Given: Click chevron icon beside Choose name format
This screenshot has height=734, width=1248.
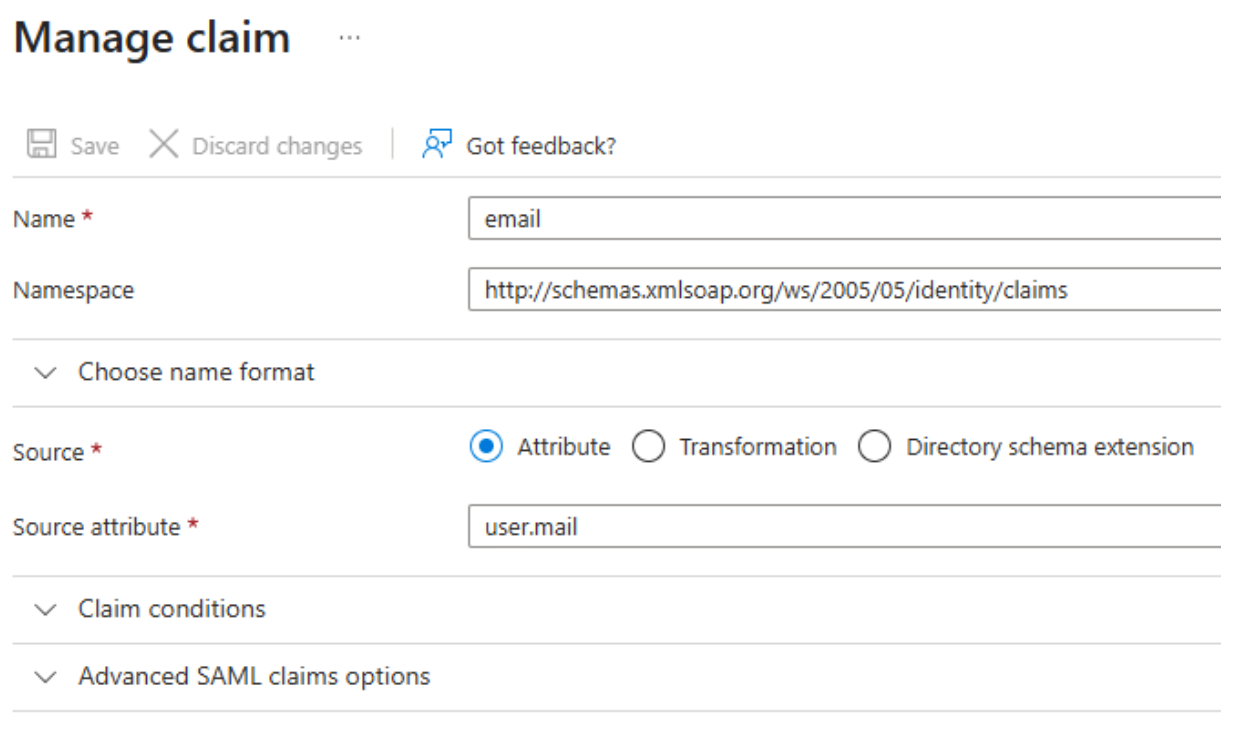Looking at the screenshot, I should coord(45,373).
